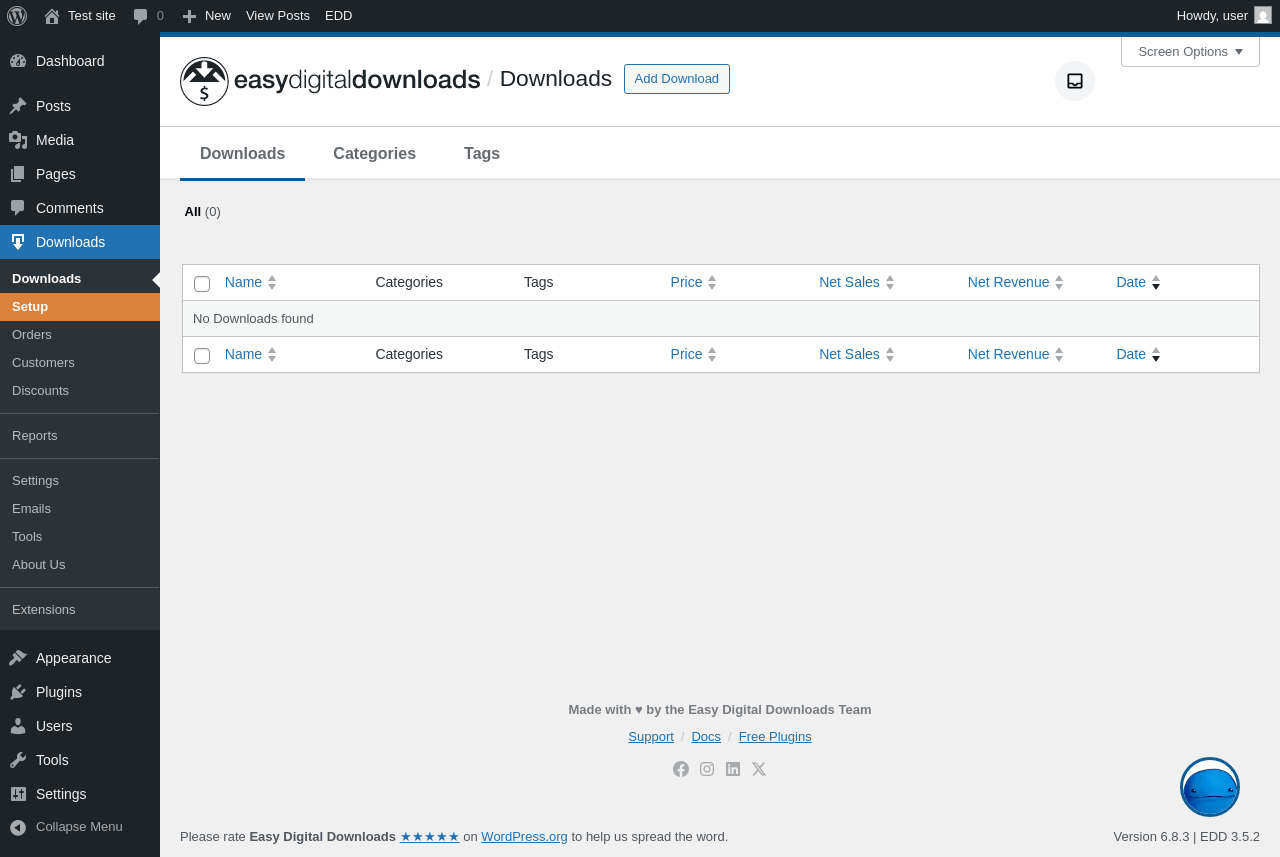Image resolution: width=1280 pixels, height=857 pixels.
Task: Open the notifications inbox icon
Action: point(1075,81)
